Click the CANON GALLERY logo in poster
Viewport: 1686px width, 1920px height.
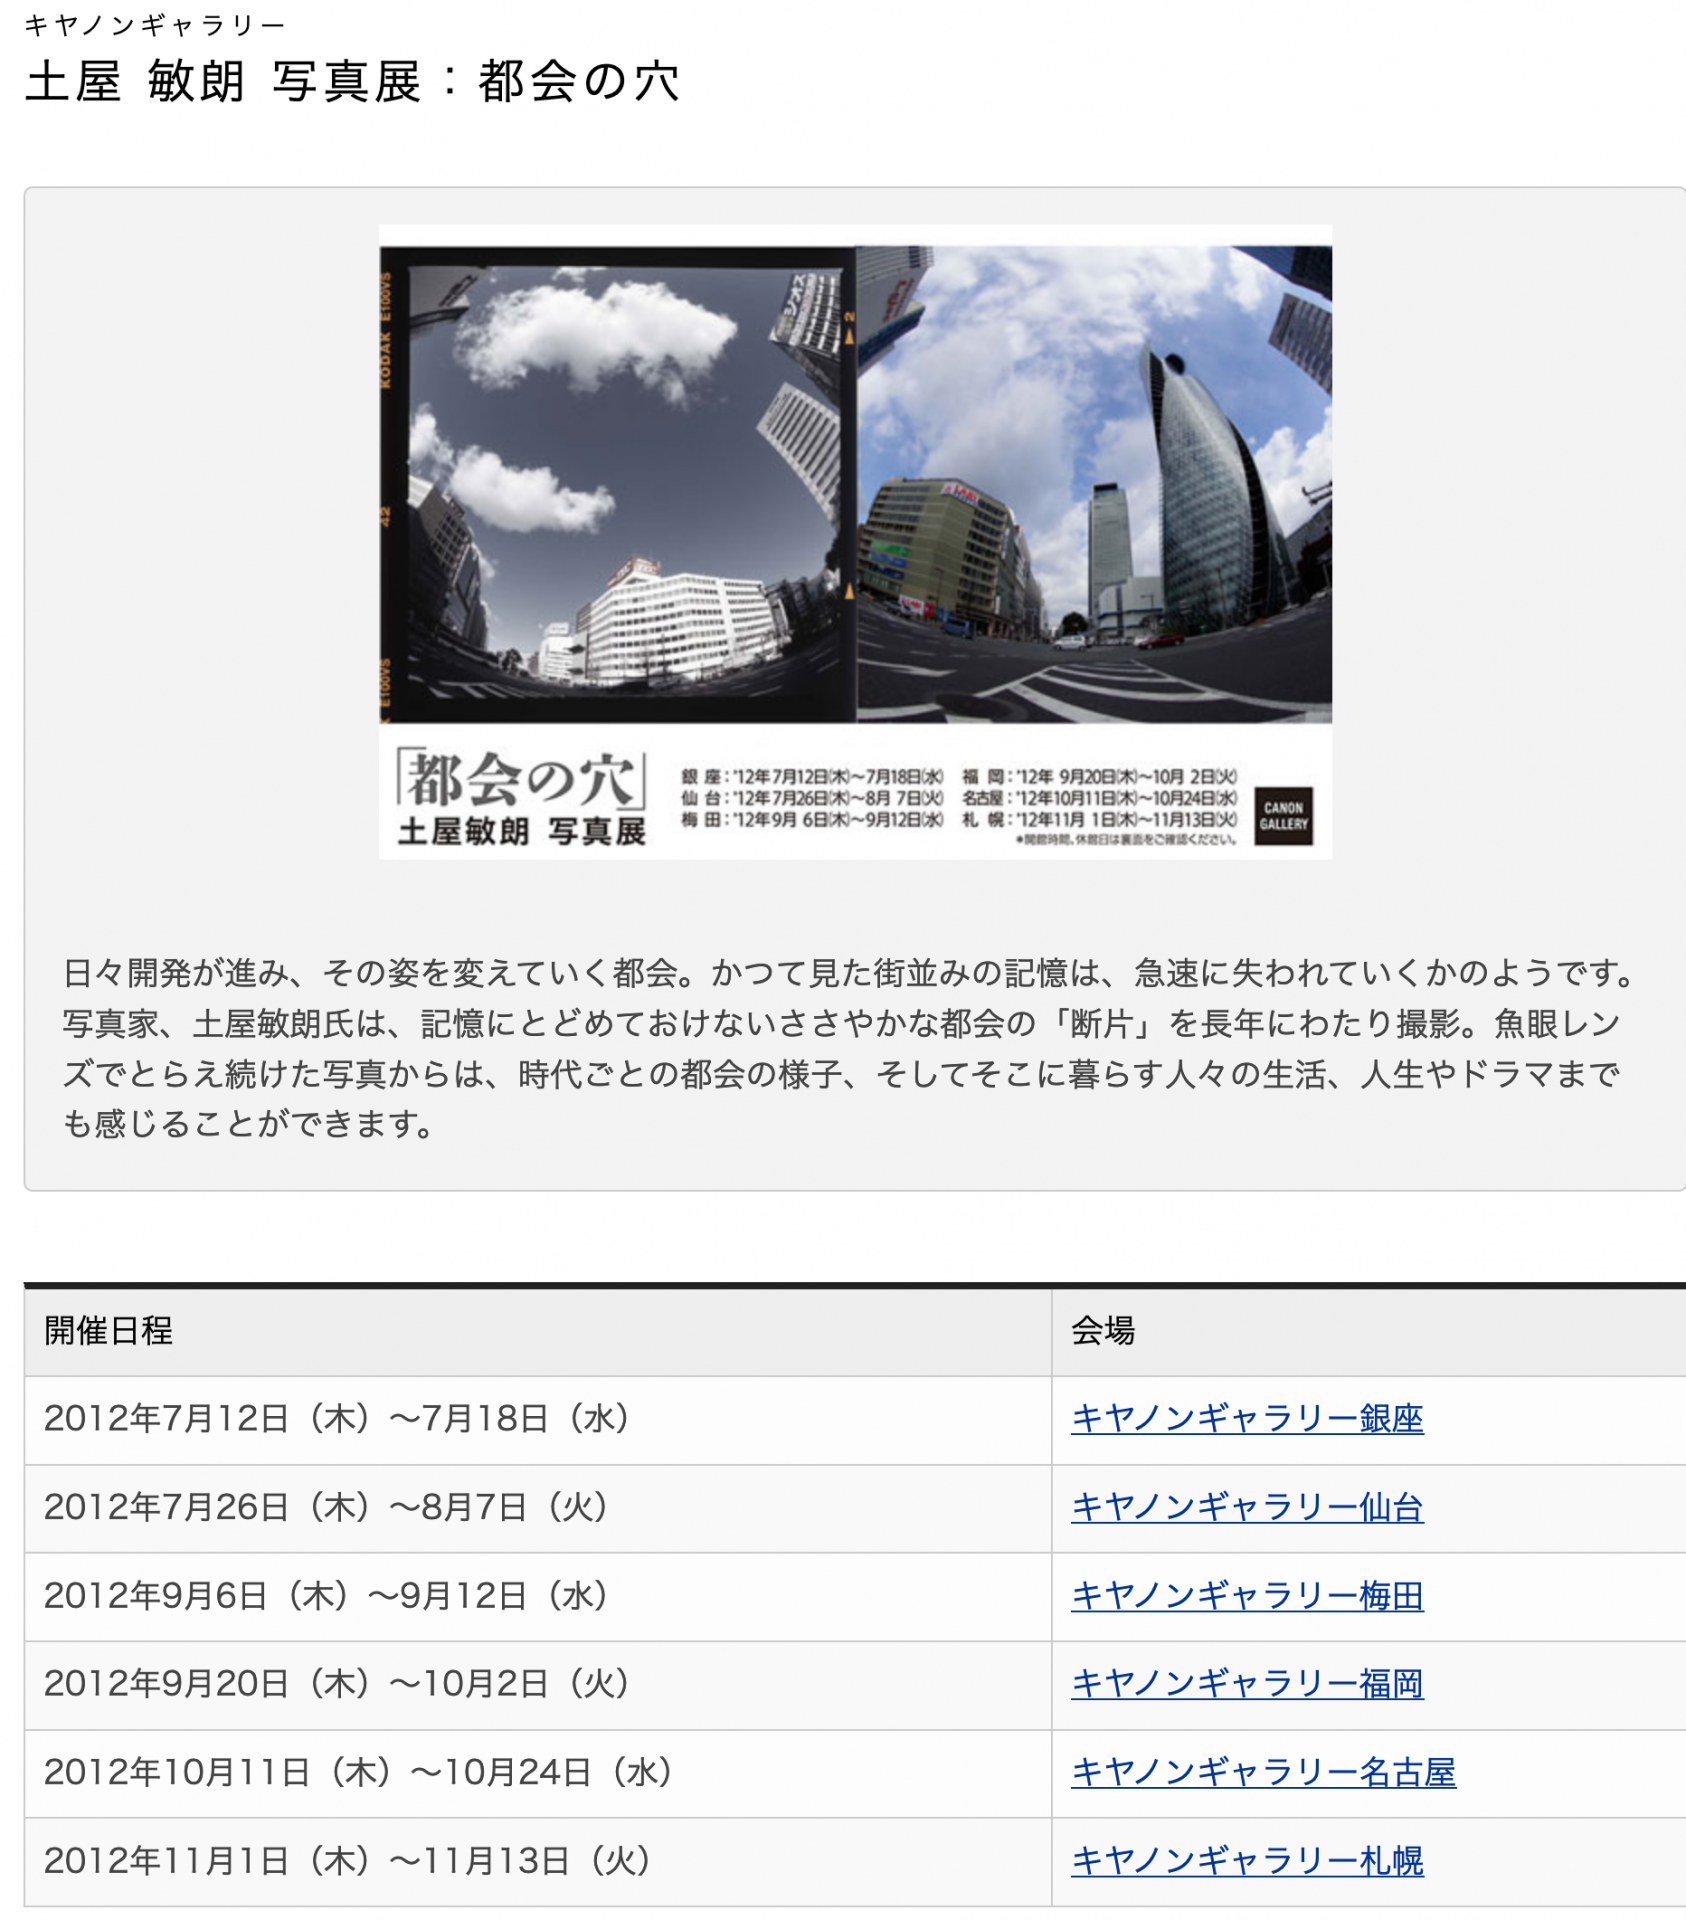tap(1283, 816)
